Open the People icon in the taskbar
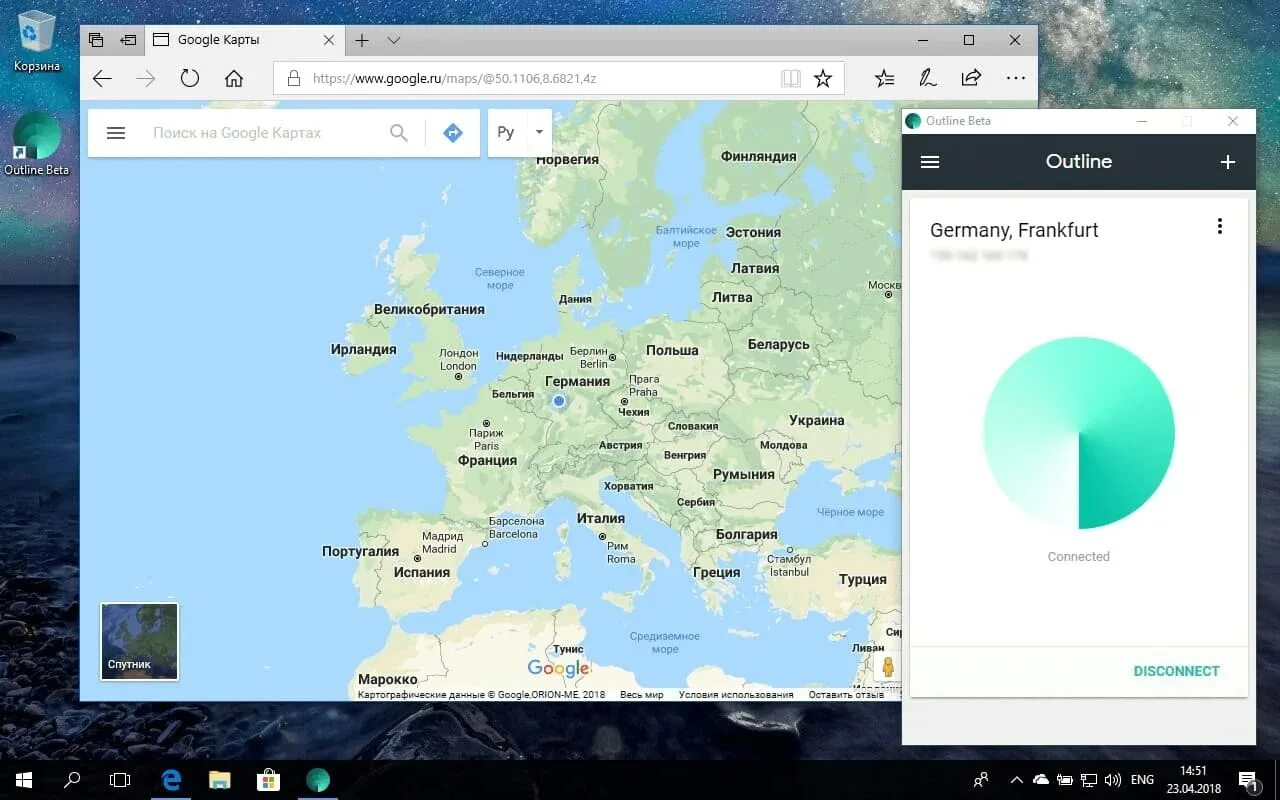 point(981,780)
